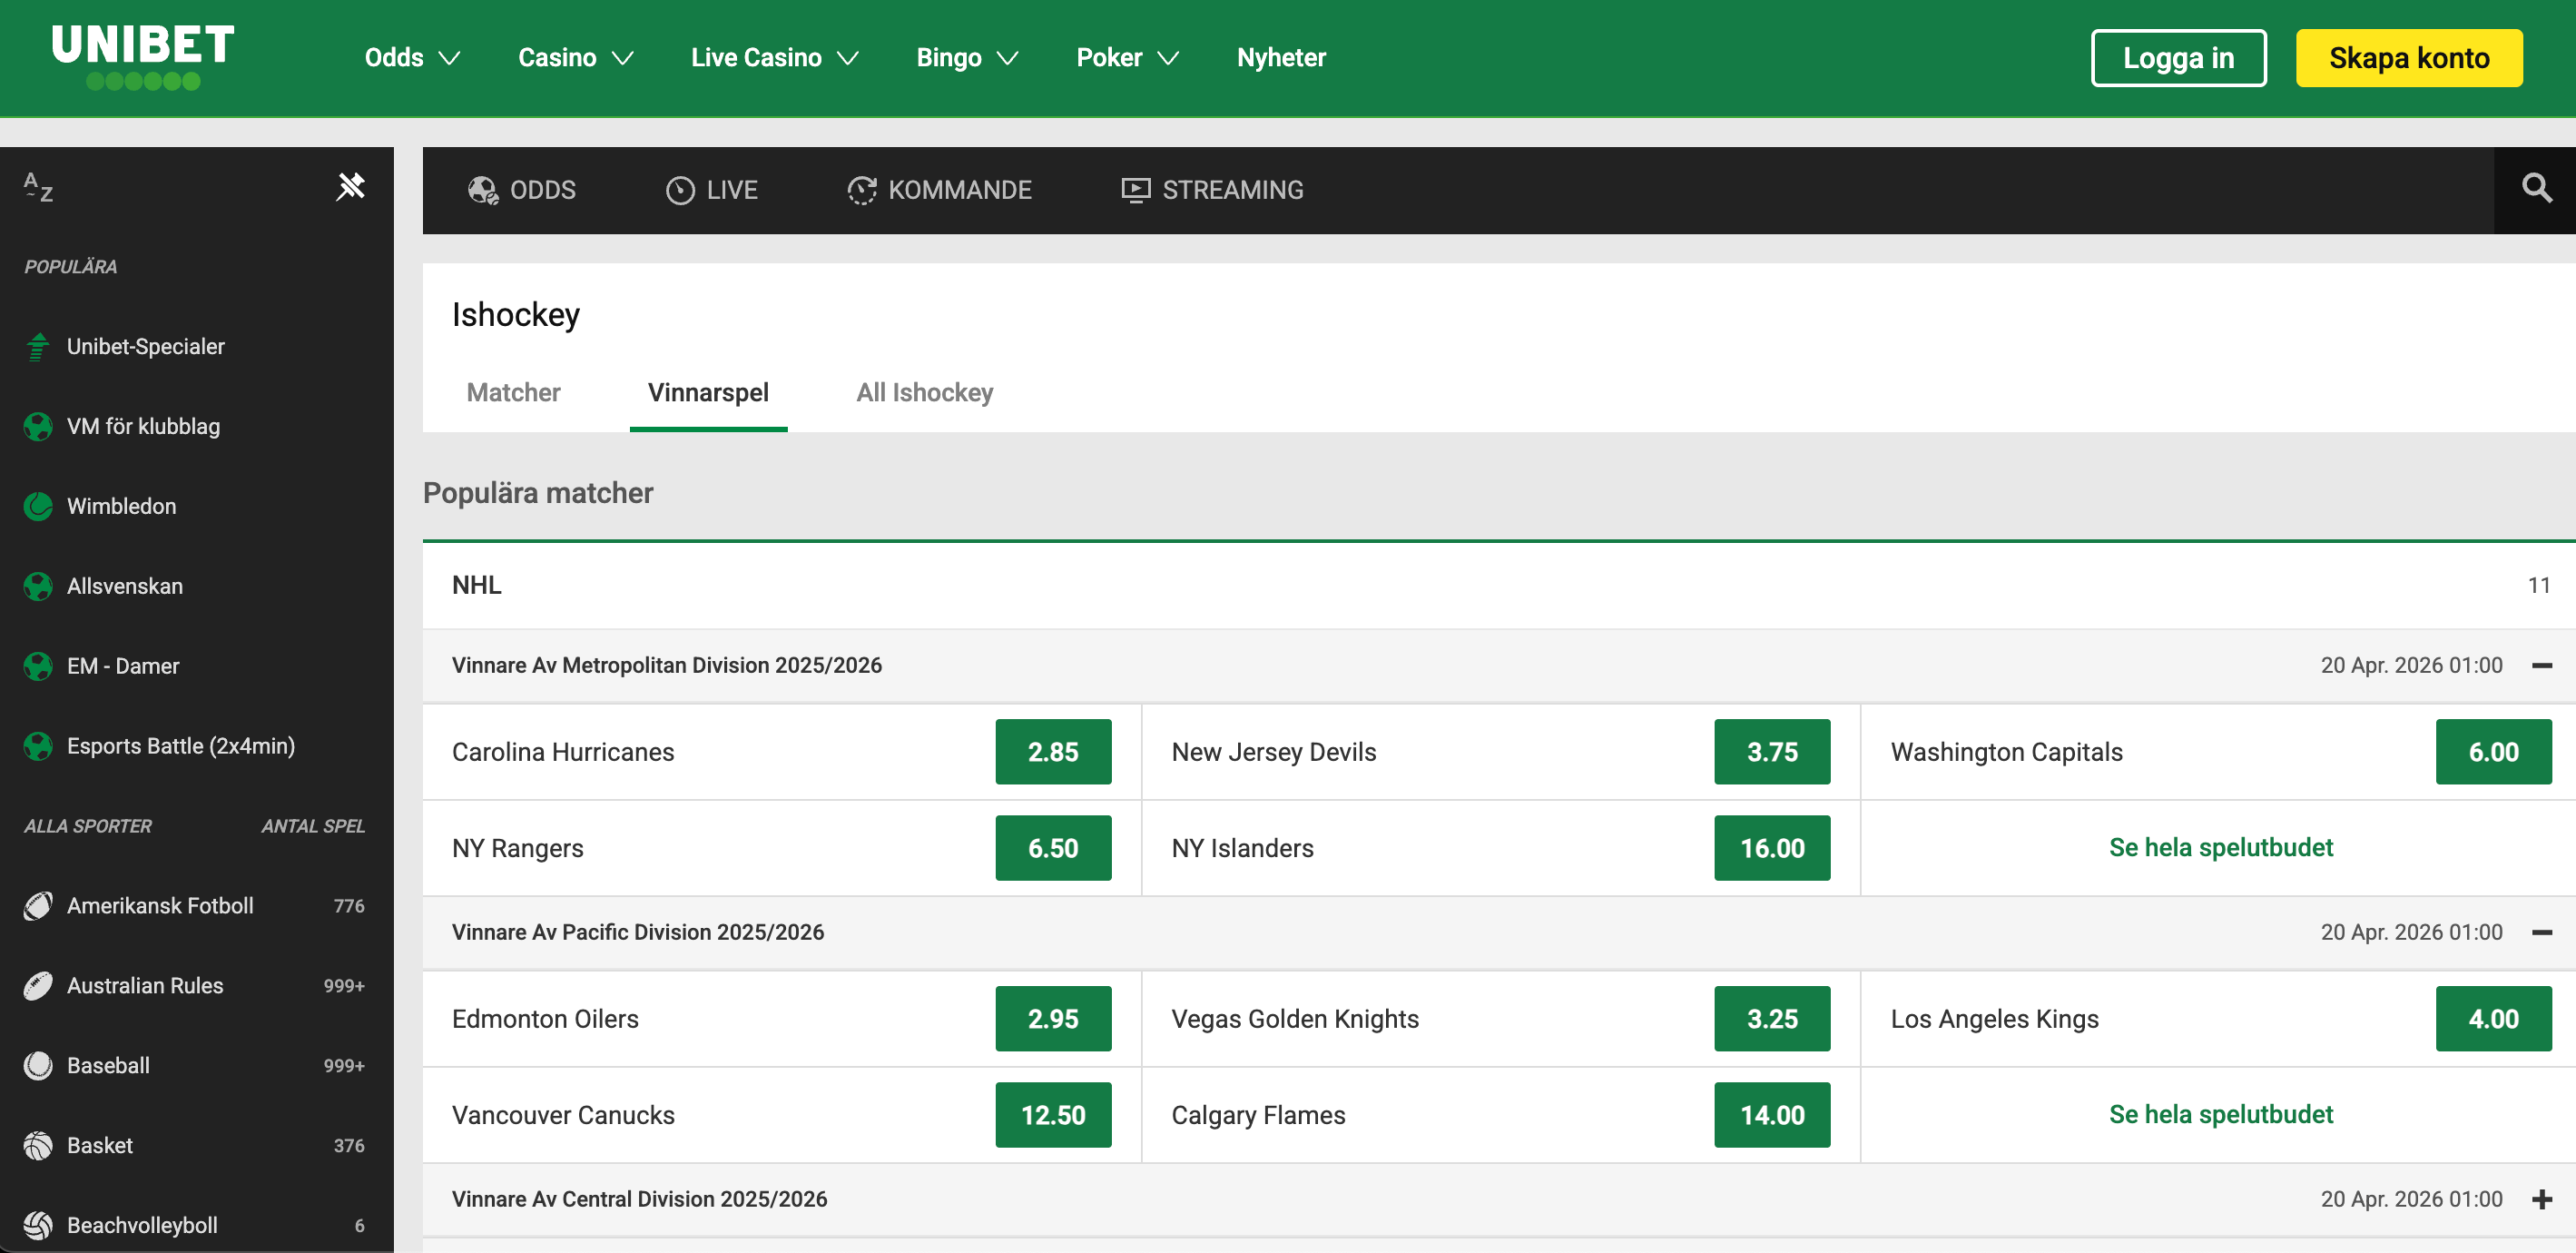Open the Poker dropdown menu
2576x1253 pixels.
[x=1127, y=58]
